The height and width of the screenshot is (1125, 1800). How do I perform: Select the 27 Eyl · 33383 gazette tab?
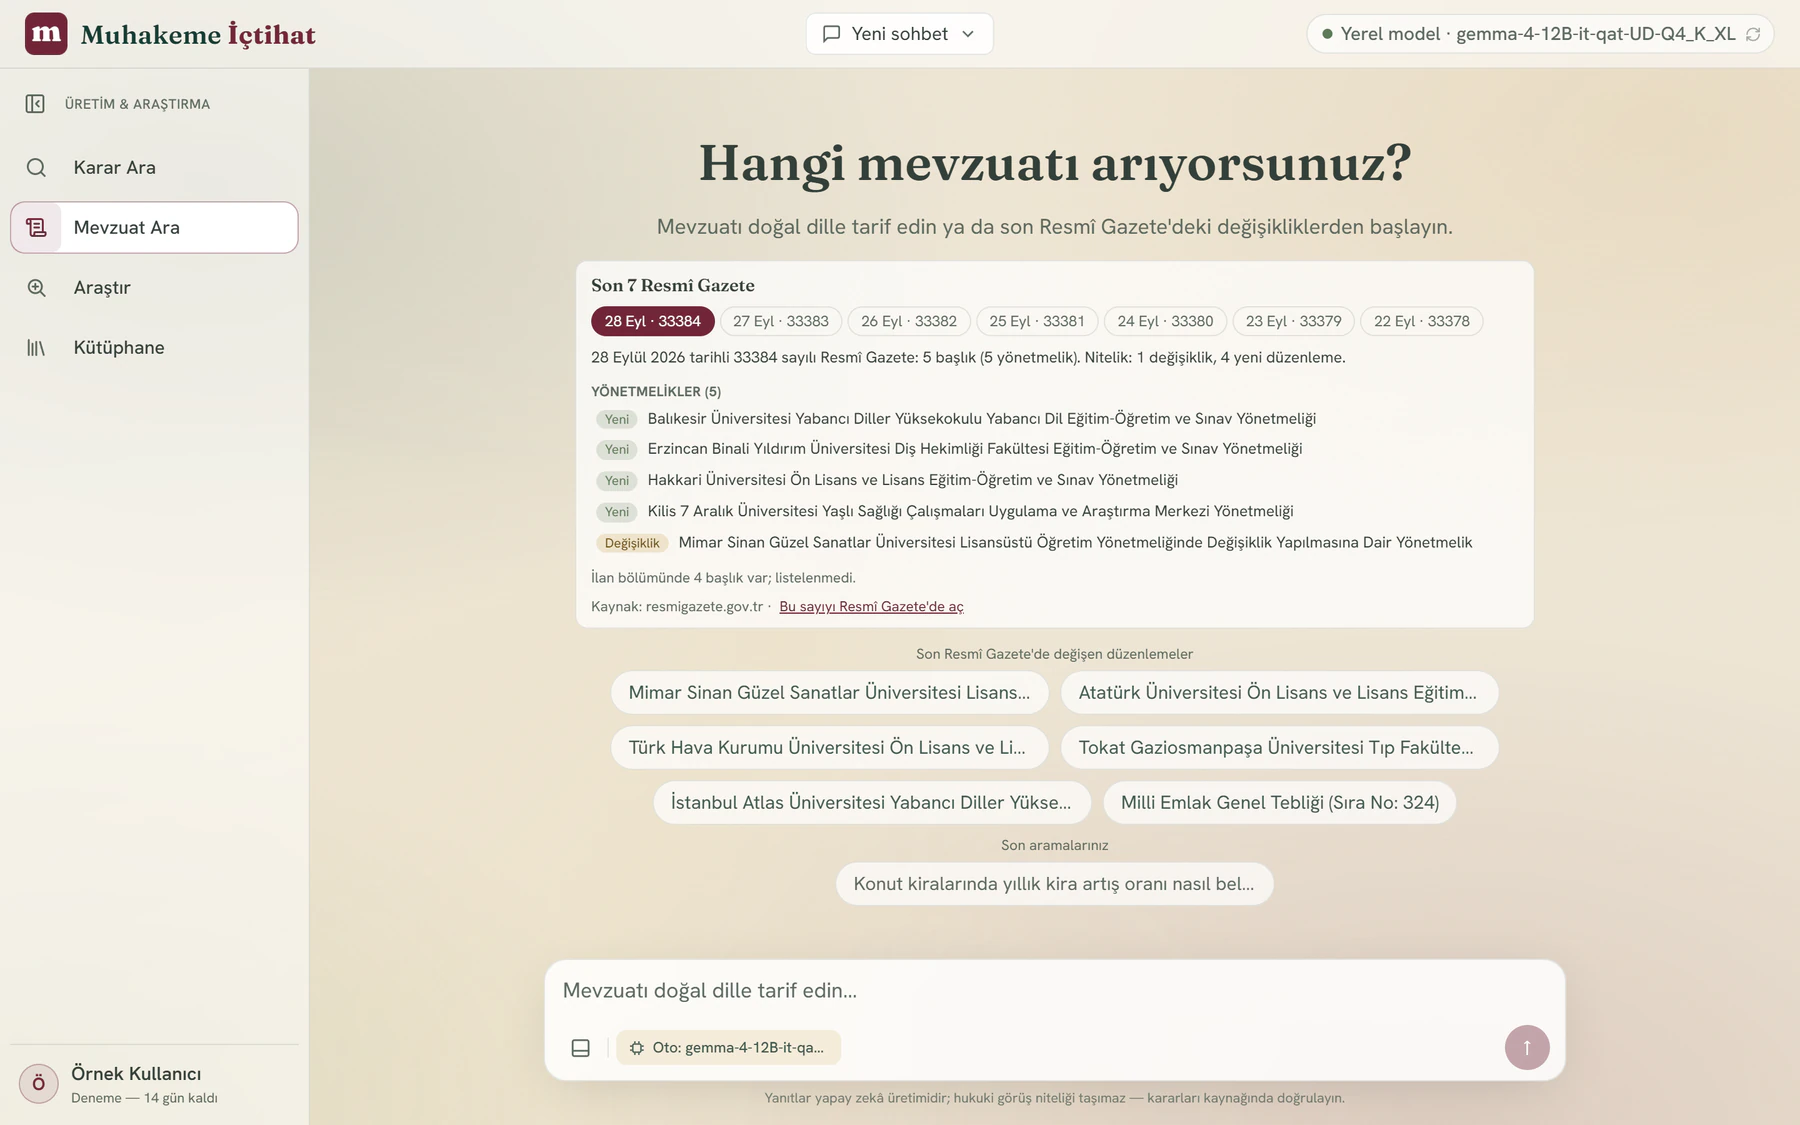tap(781, 321)
